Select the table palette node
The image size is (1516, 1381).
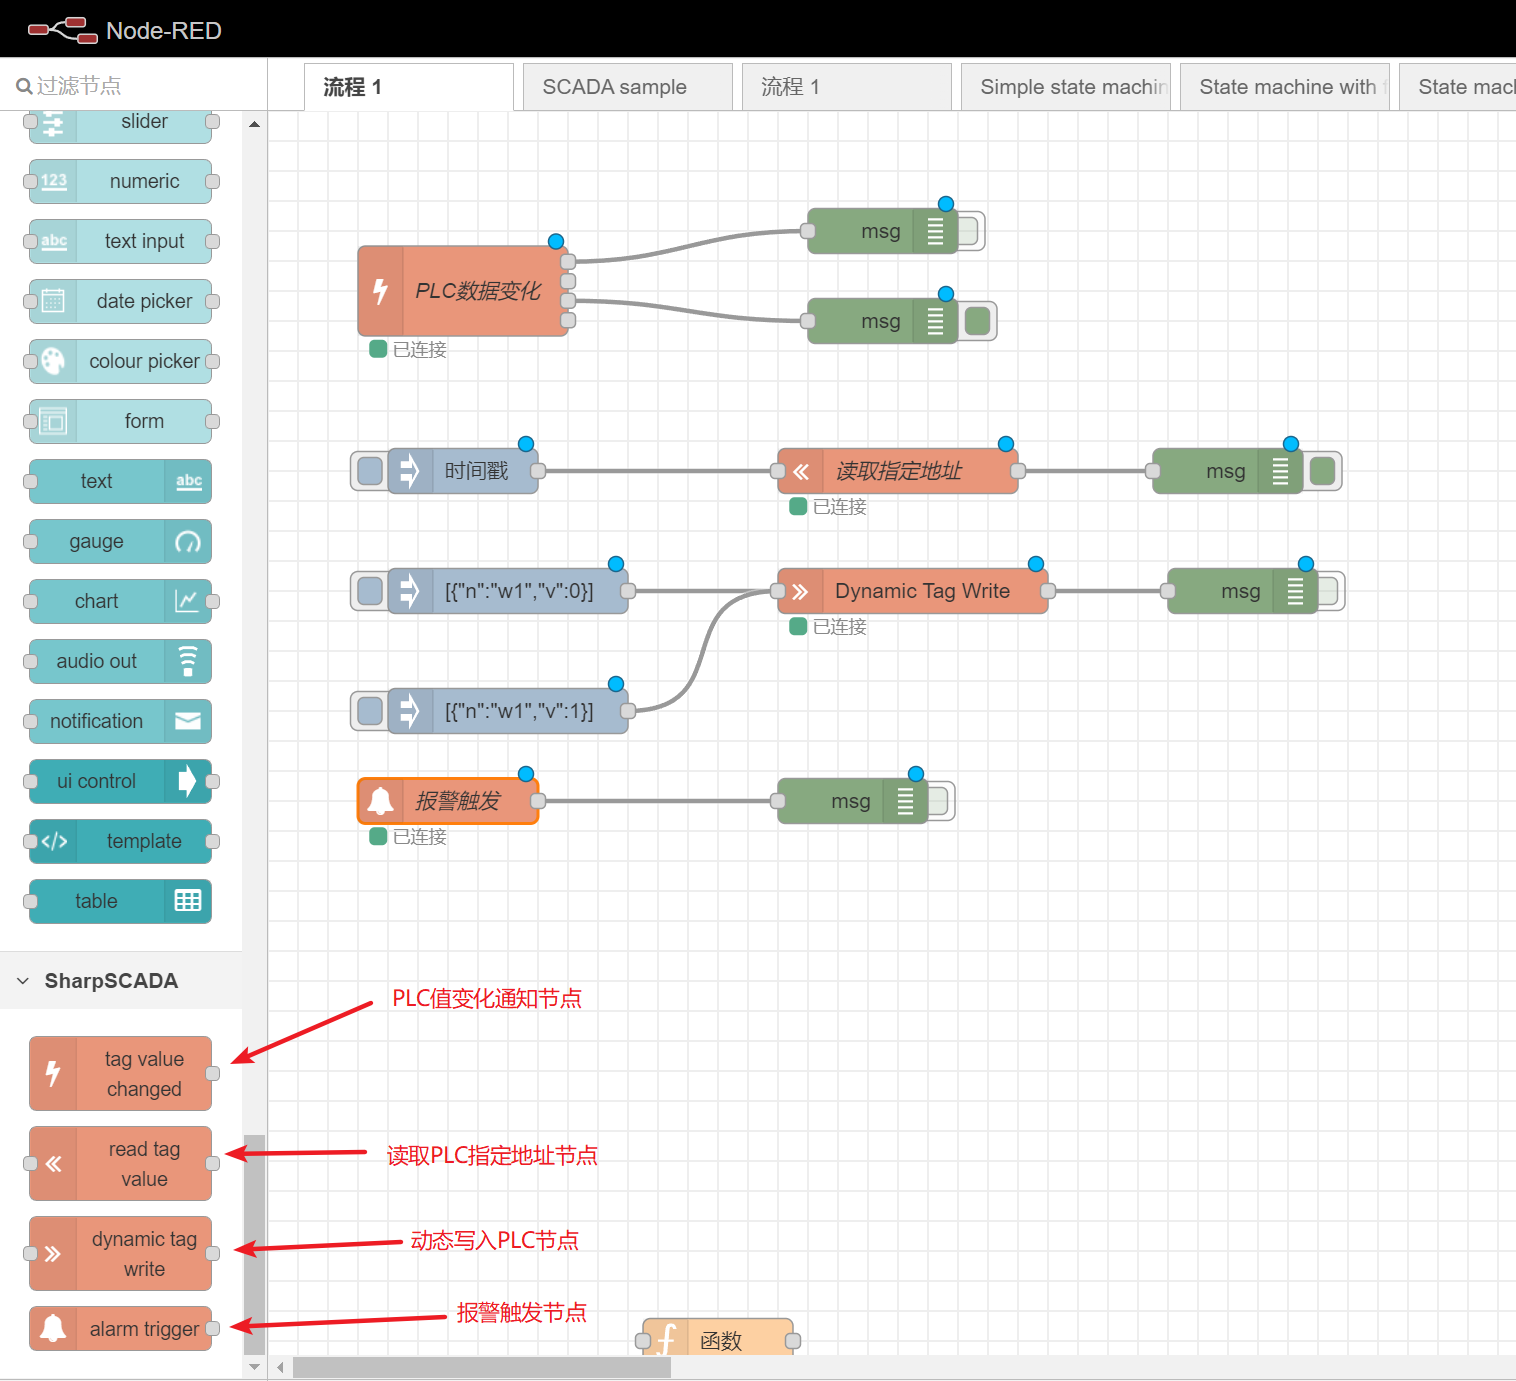click(120, 901)
